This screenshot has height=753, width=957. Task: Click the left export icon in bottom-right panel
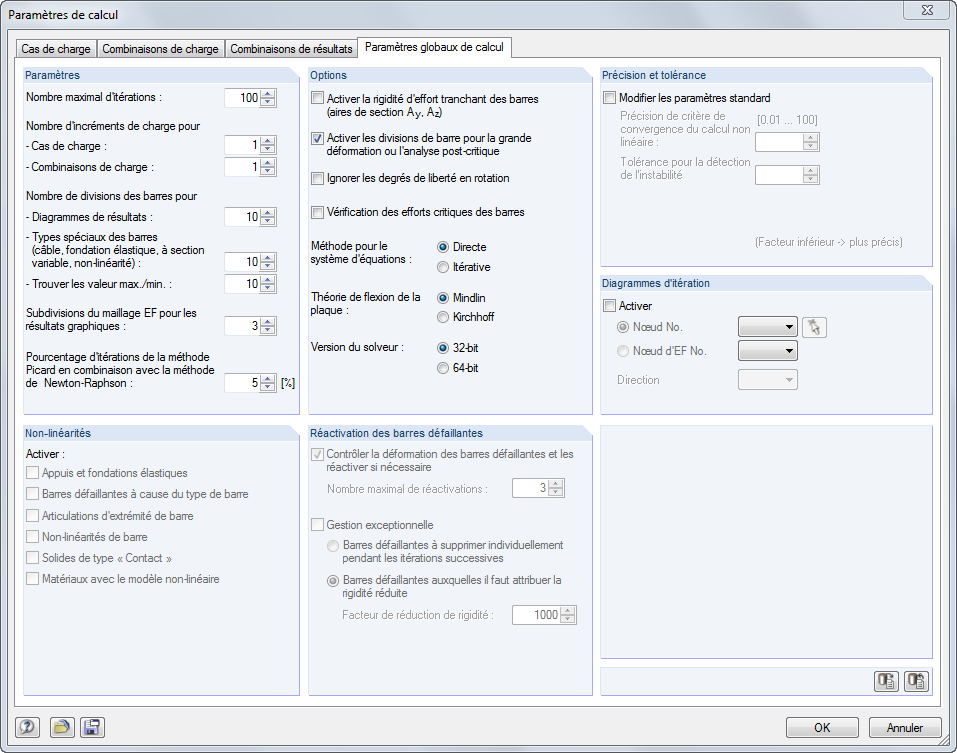[886, 681]
